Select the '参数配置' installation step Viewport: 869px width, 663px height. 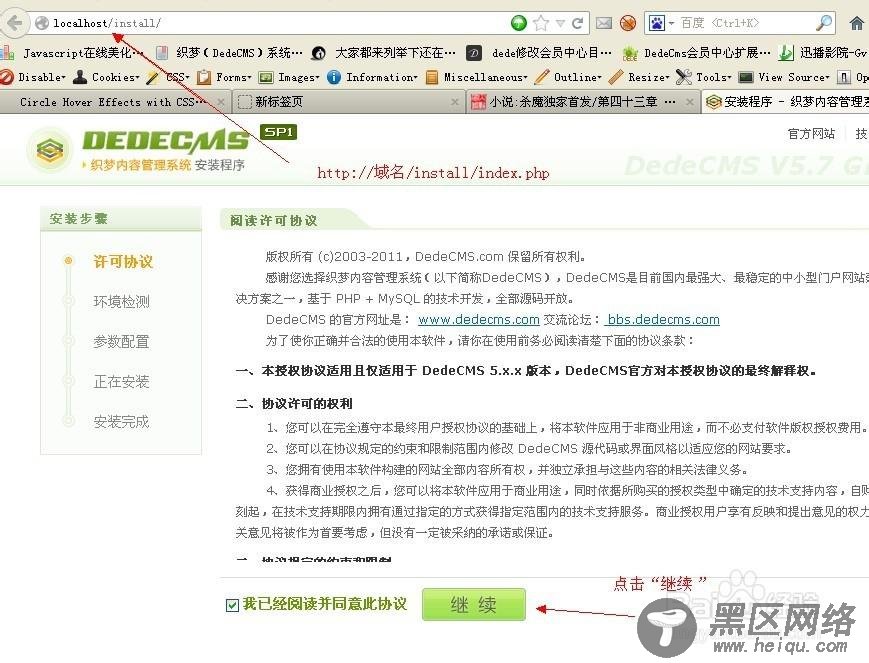pyautogui.click(x=121, y=341)
